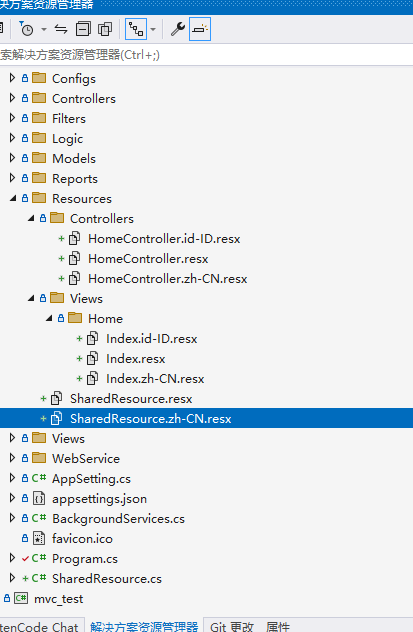This screenshot has width=413, height=632.
Task: Expand the root Controllers folder arrow
Action: coord(12,98)
